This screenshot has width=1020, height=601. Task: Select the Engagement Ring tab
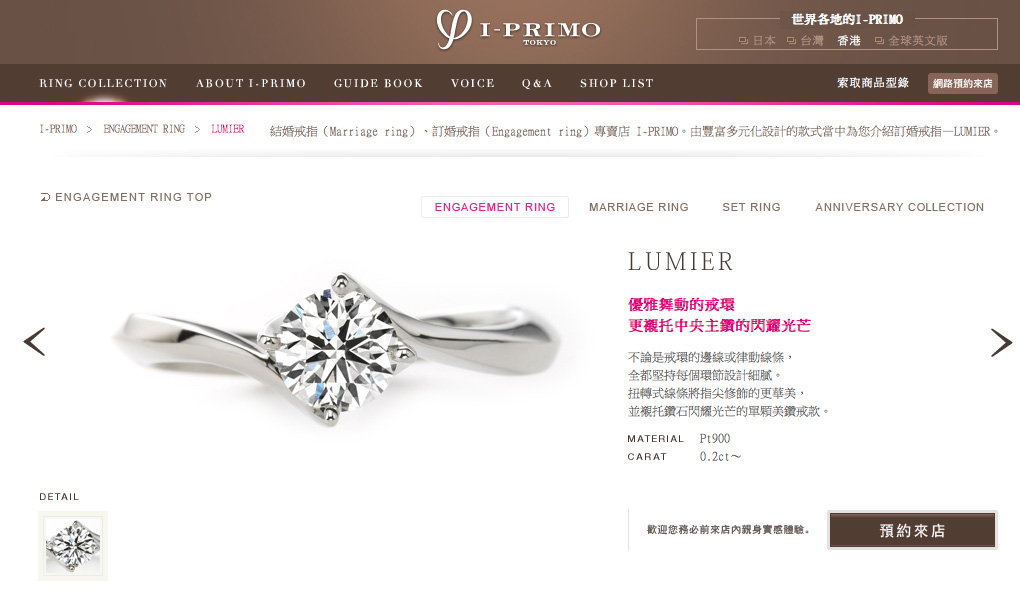pyautogui.click(x=495, y=207)
